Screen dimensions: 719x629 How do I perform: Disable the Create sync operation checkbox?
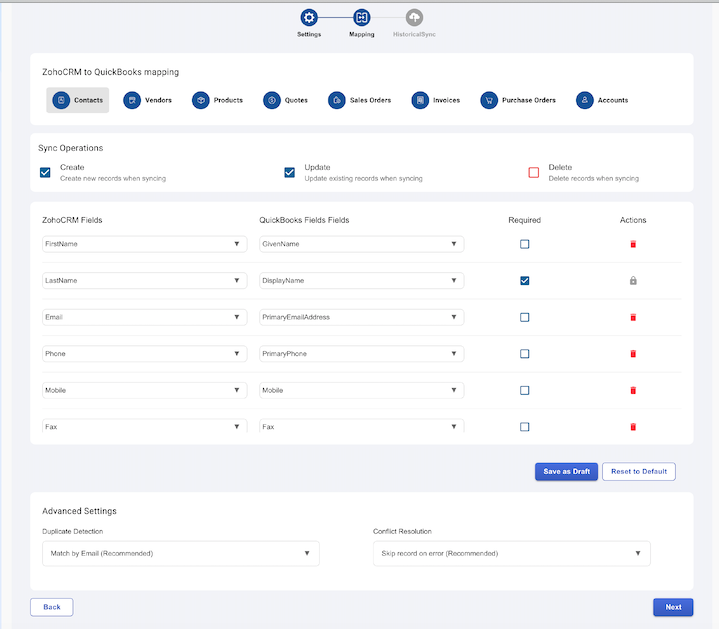pyautogui.click(x=45, y=172)
